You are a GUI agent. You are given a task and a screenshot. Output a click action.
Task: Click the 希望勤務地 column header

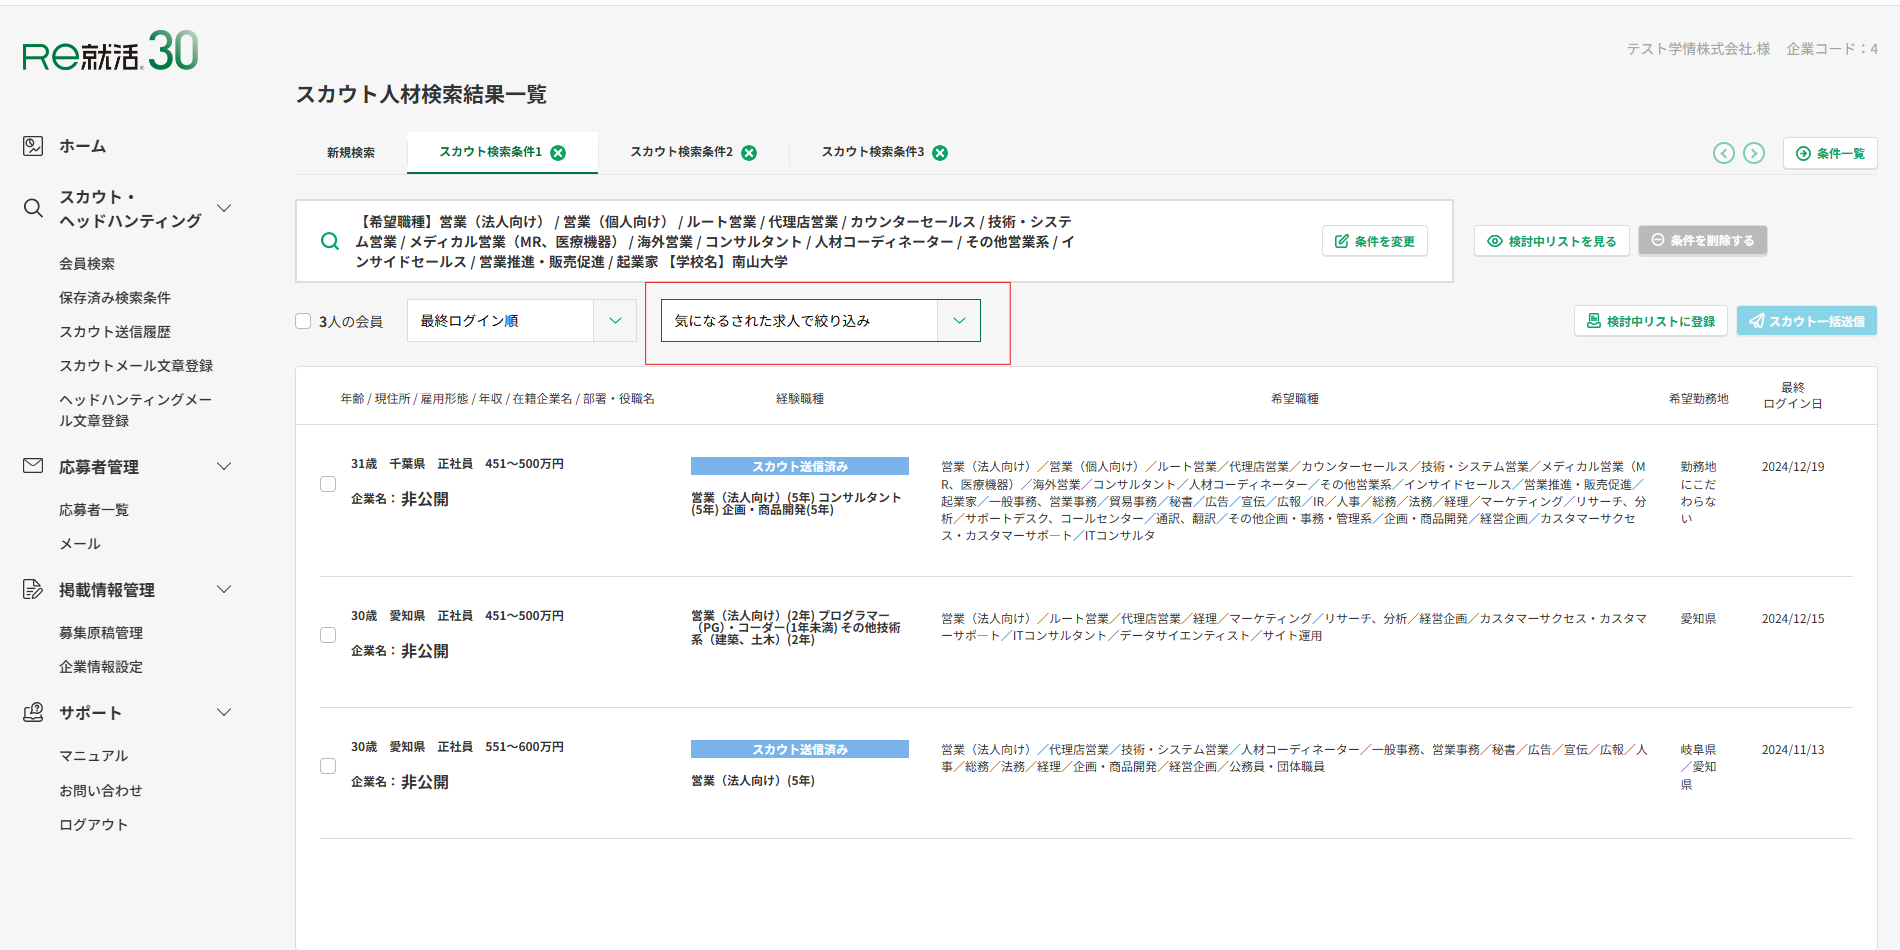1699,399
